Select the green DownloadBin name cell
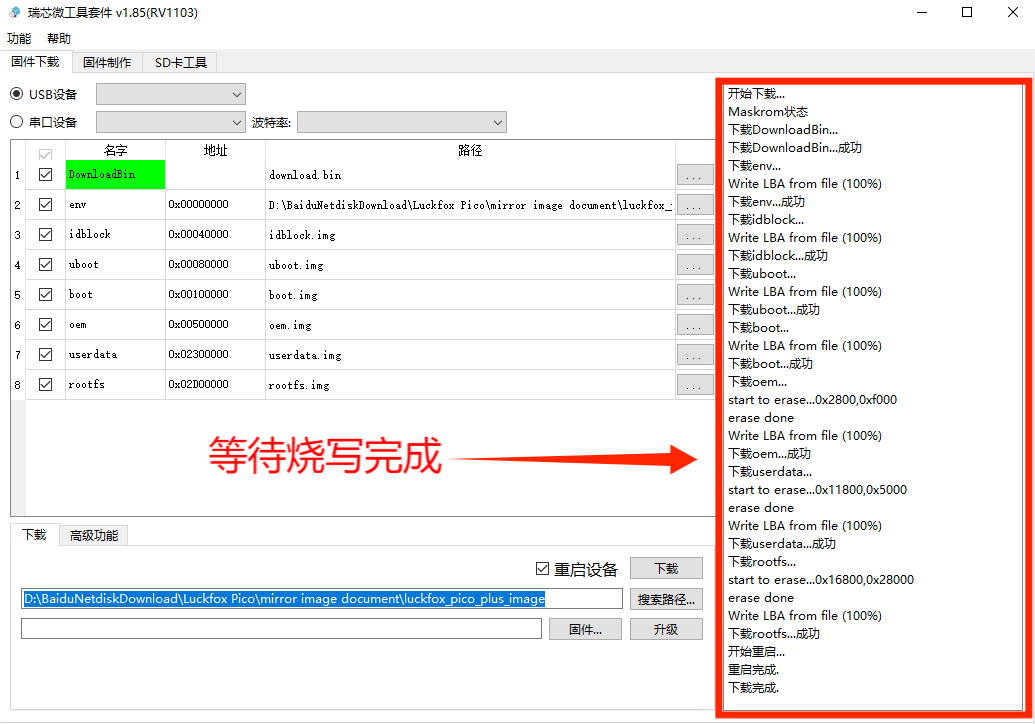1035x724 pixels. tap(116, 174)
